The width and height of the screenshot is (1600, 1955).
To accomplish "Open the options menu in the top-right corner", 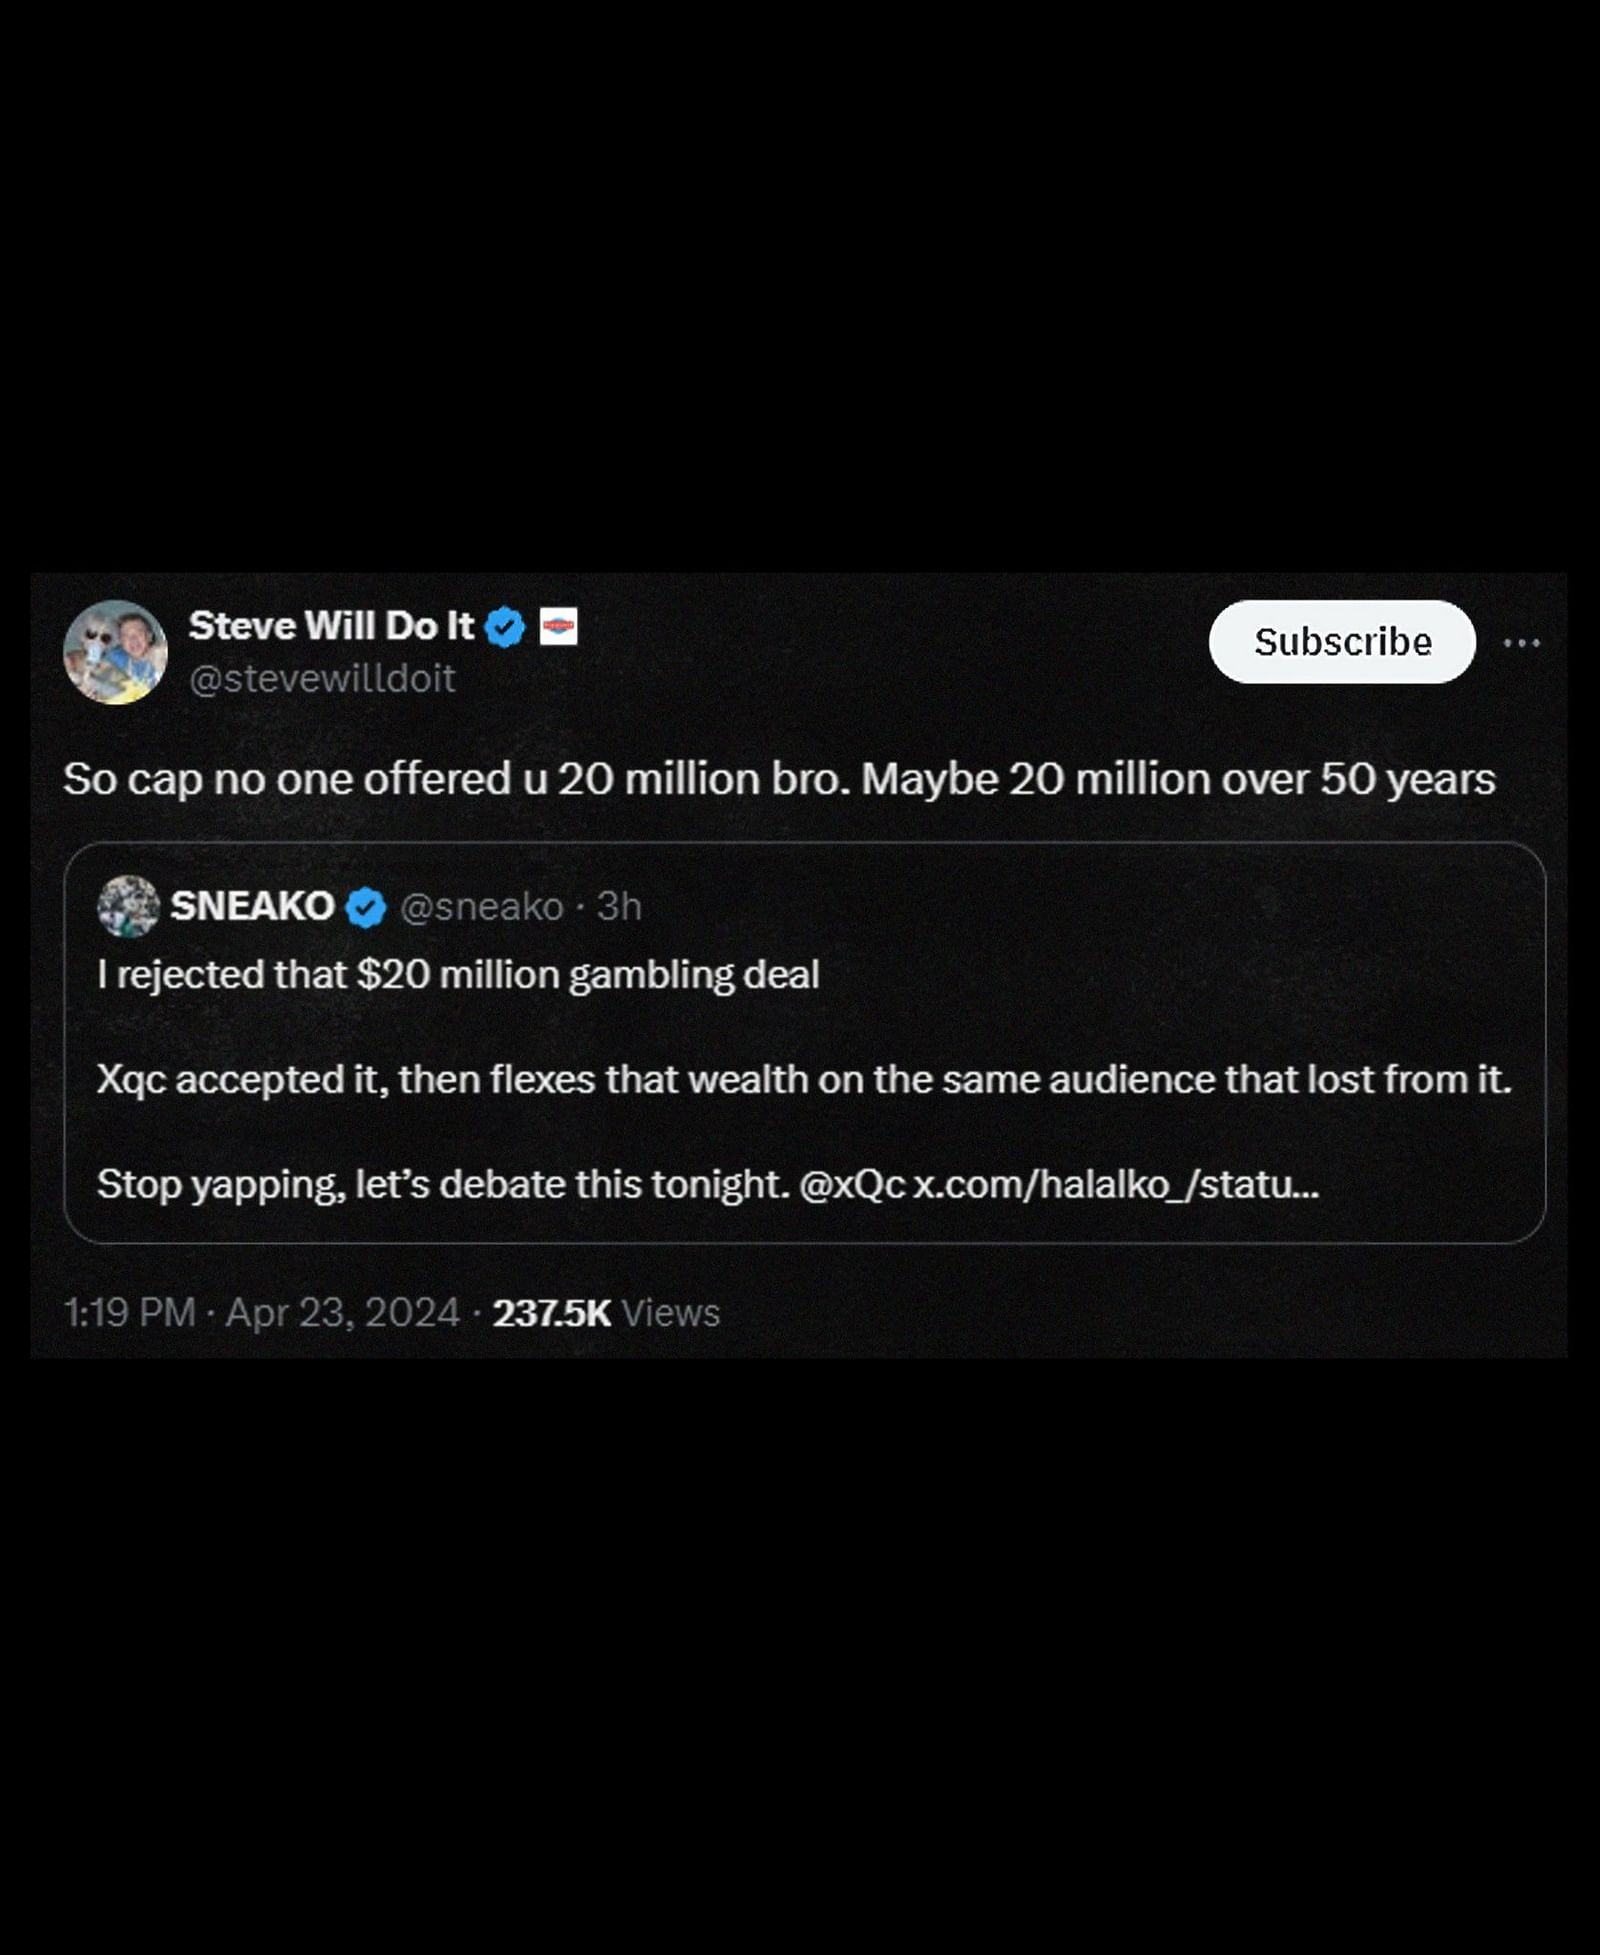I will coord(1520,644).
